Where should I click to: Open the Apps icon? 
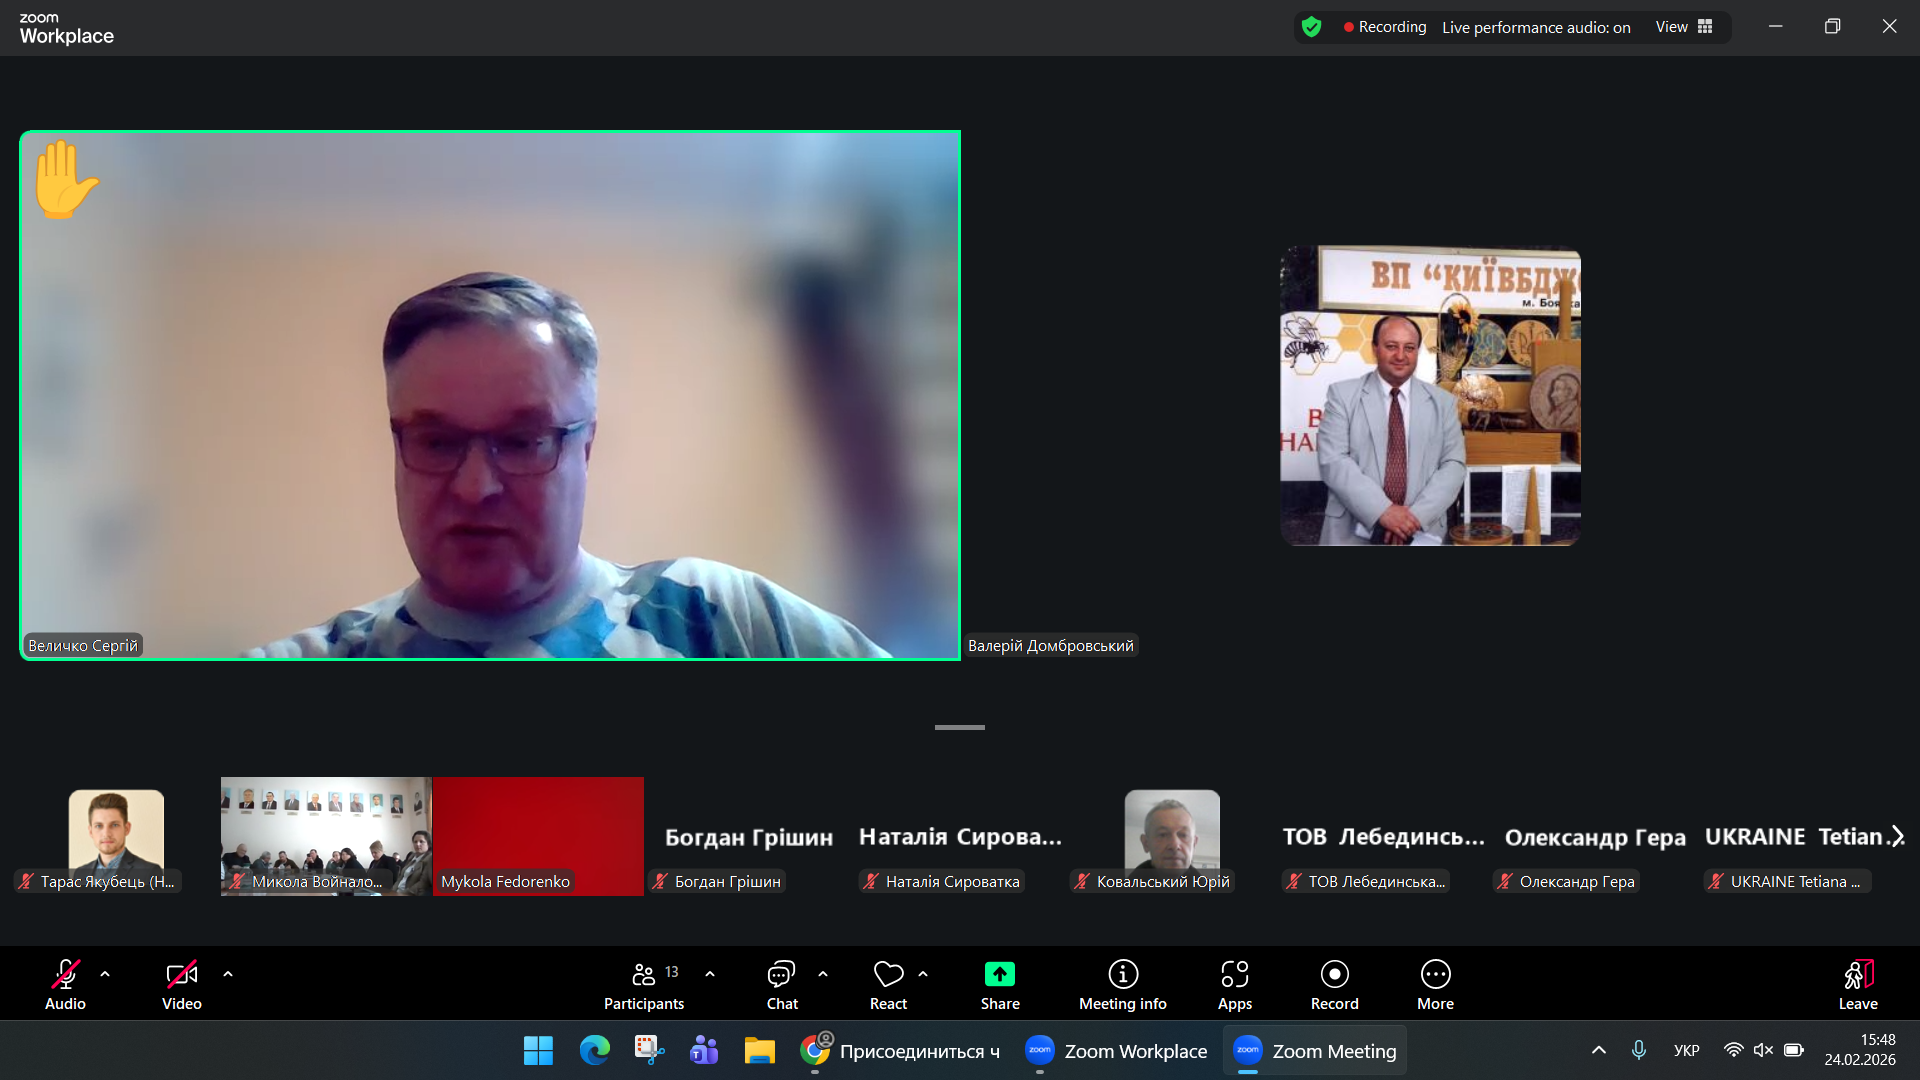click(1234, 974)
